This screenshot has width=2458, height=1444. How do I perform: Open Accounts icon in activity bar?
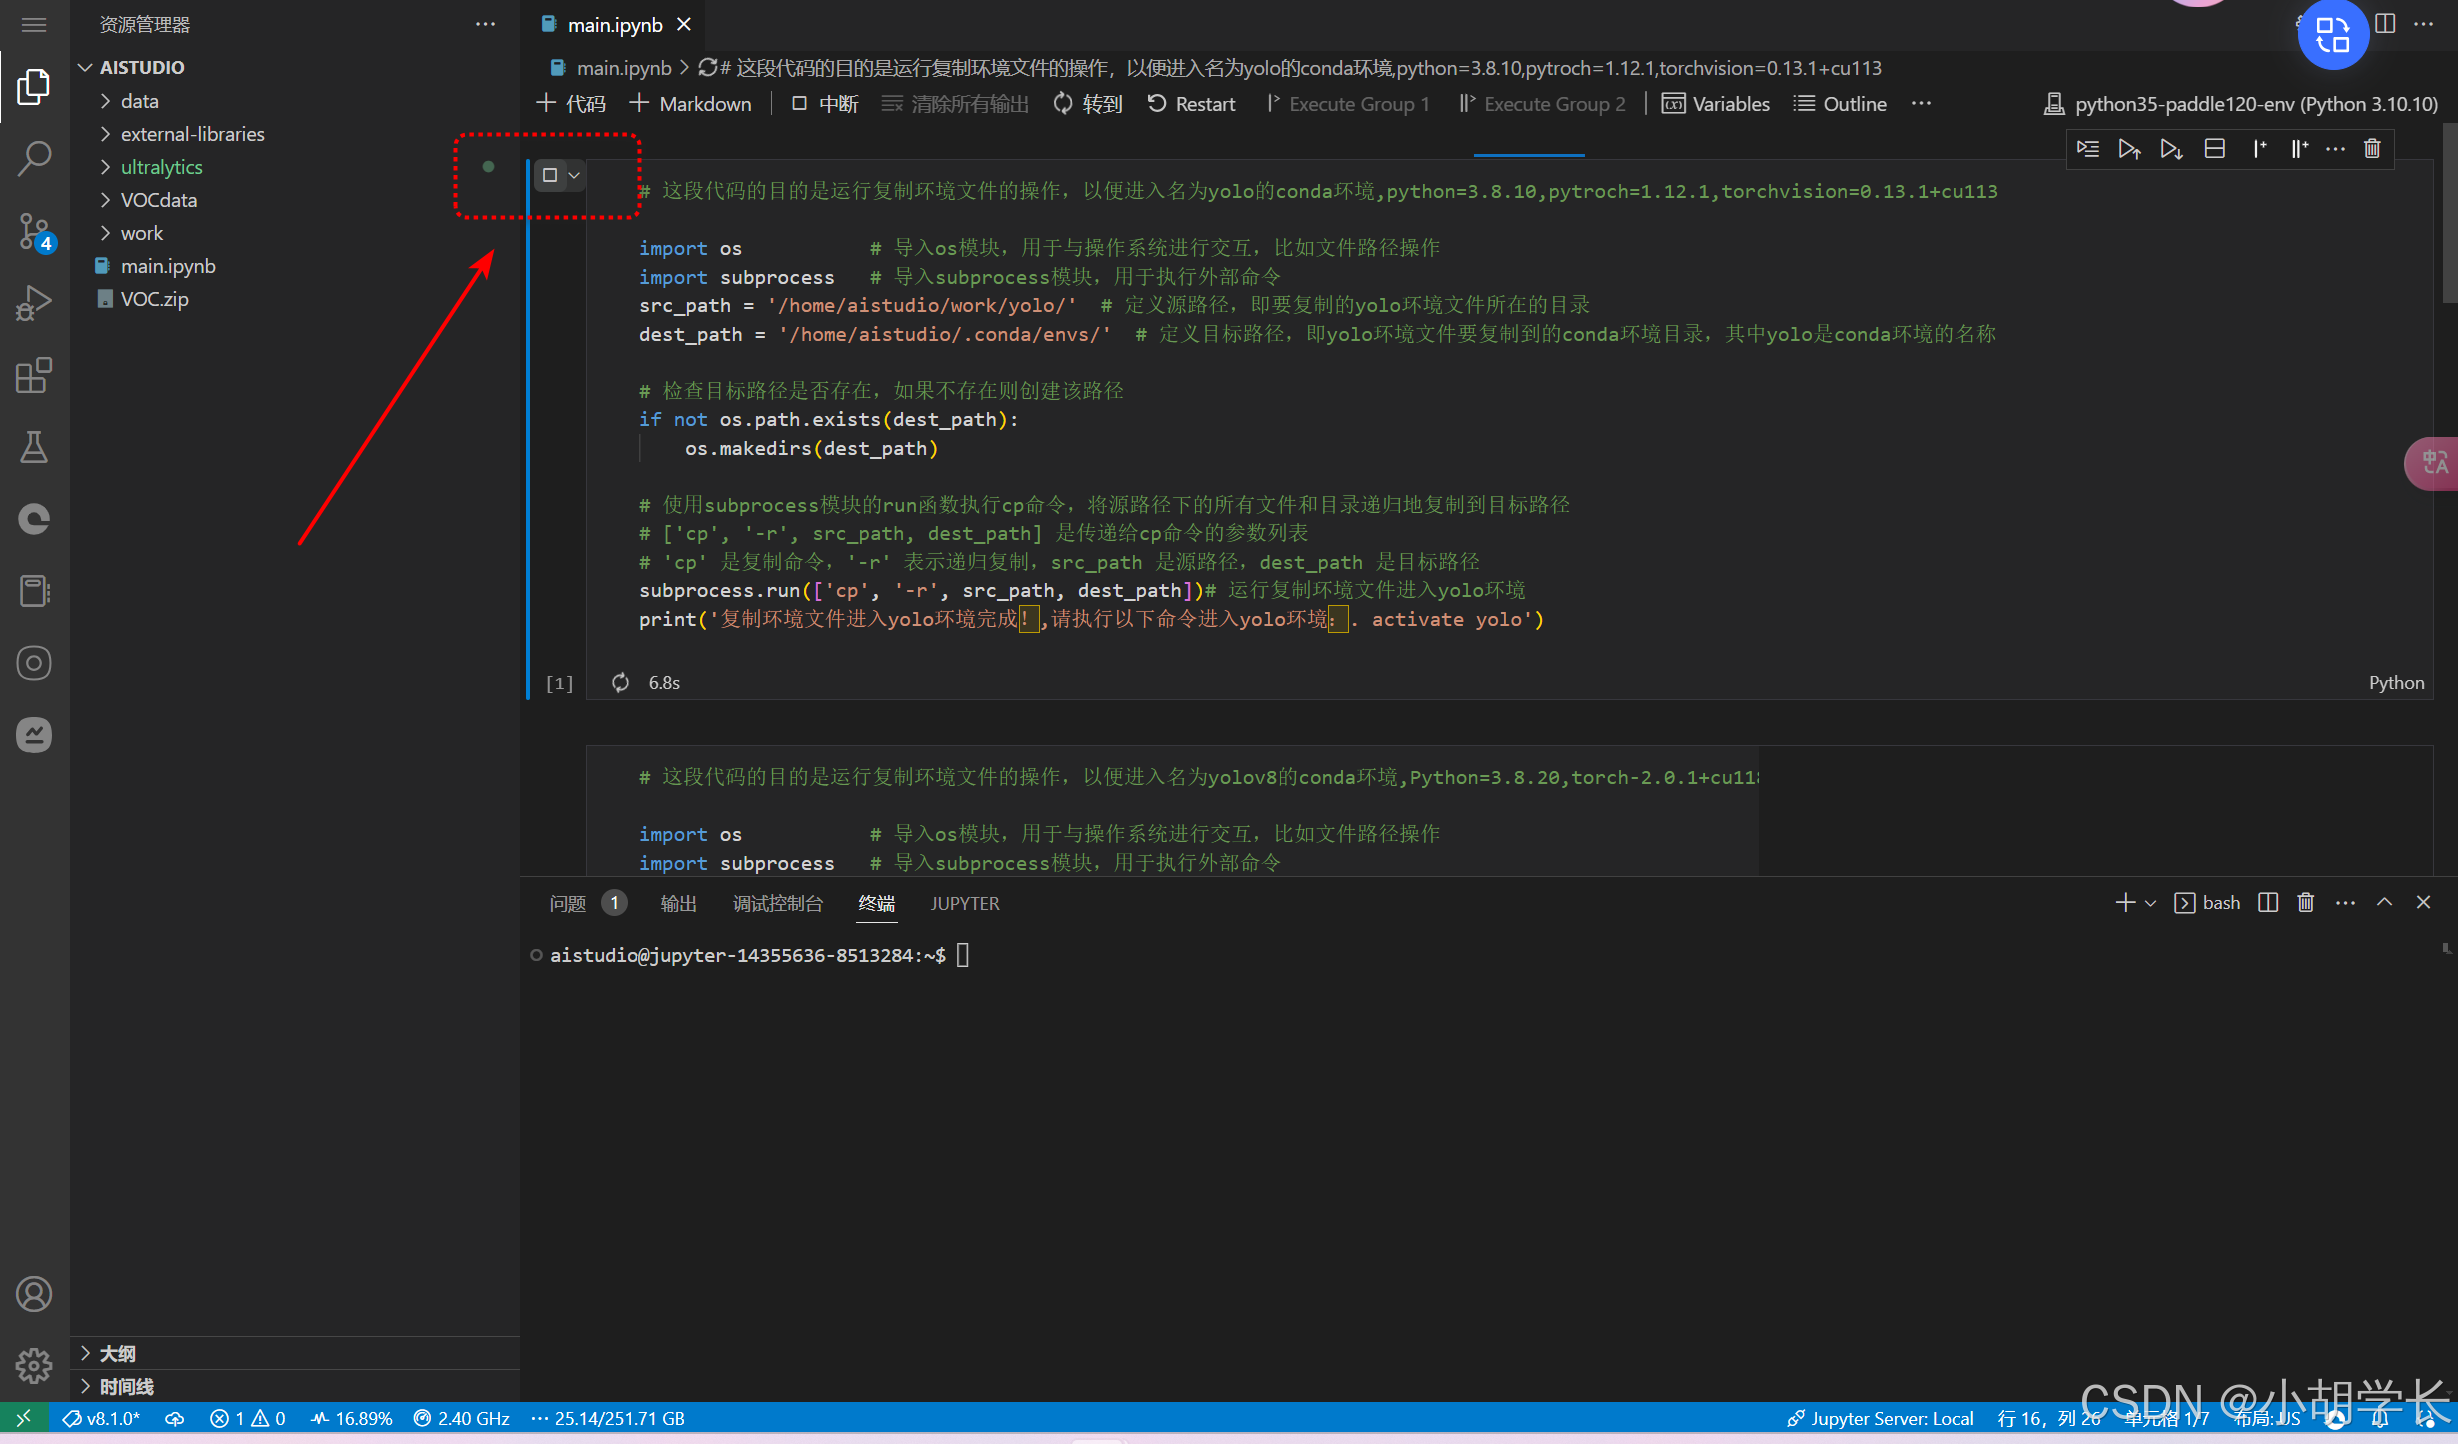pos(34,1294)
